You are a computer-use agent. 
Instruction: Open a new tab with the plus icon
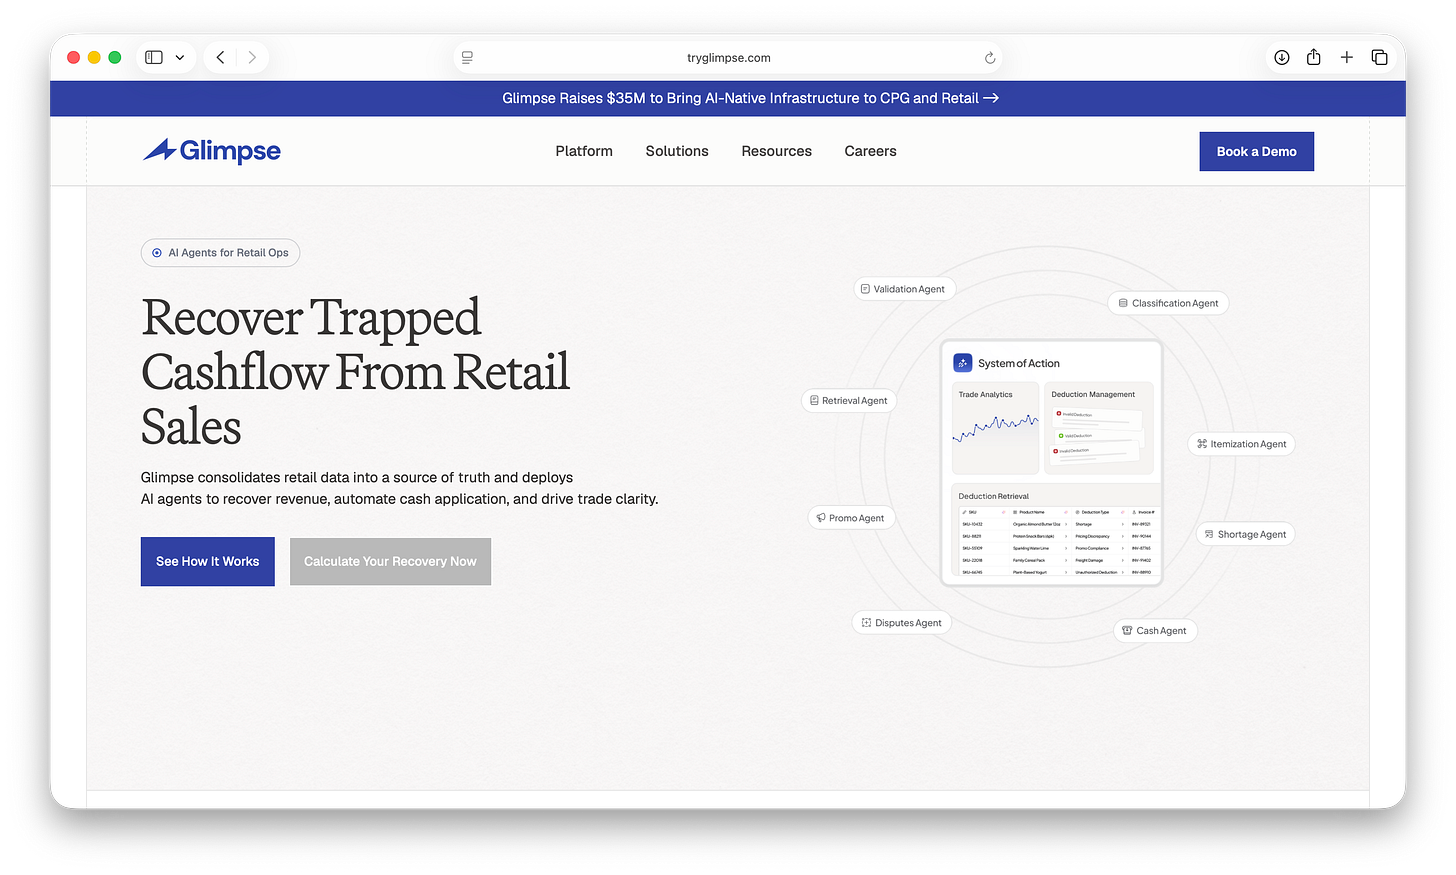[1347, 57]
